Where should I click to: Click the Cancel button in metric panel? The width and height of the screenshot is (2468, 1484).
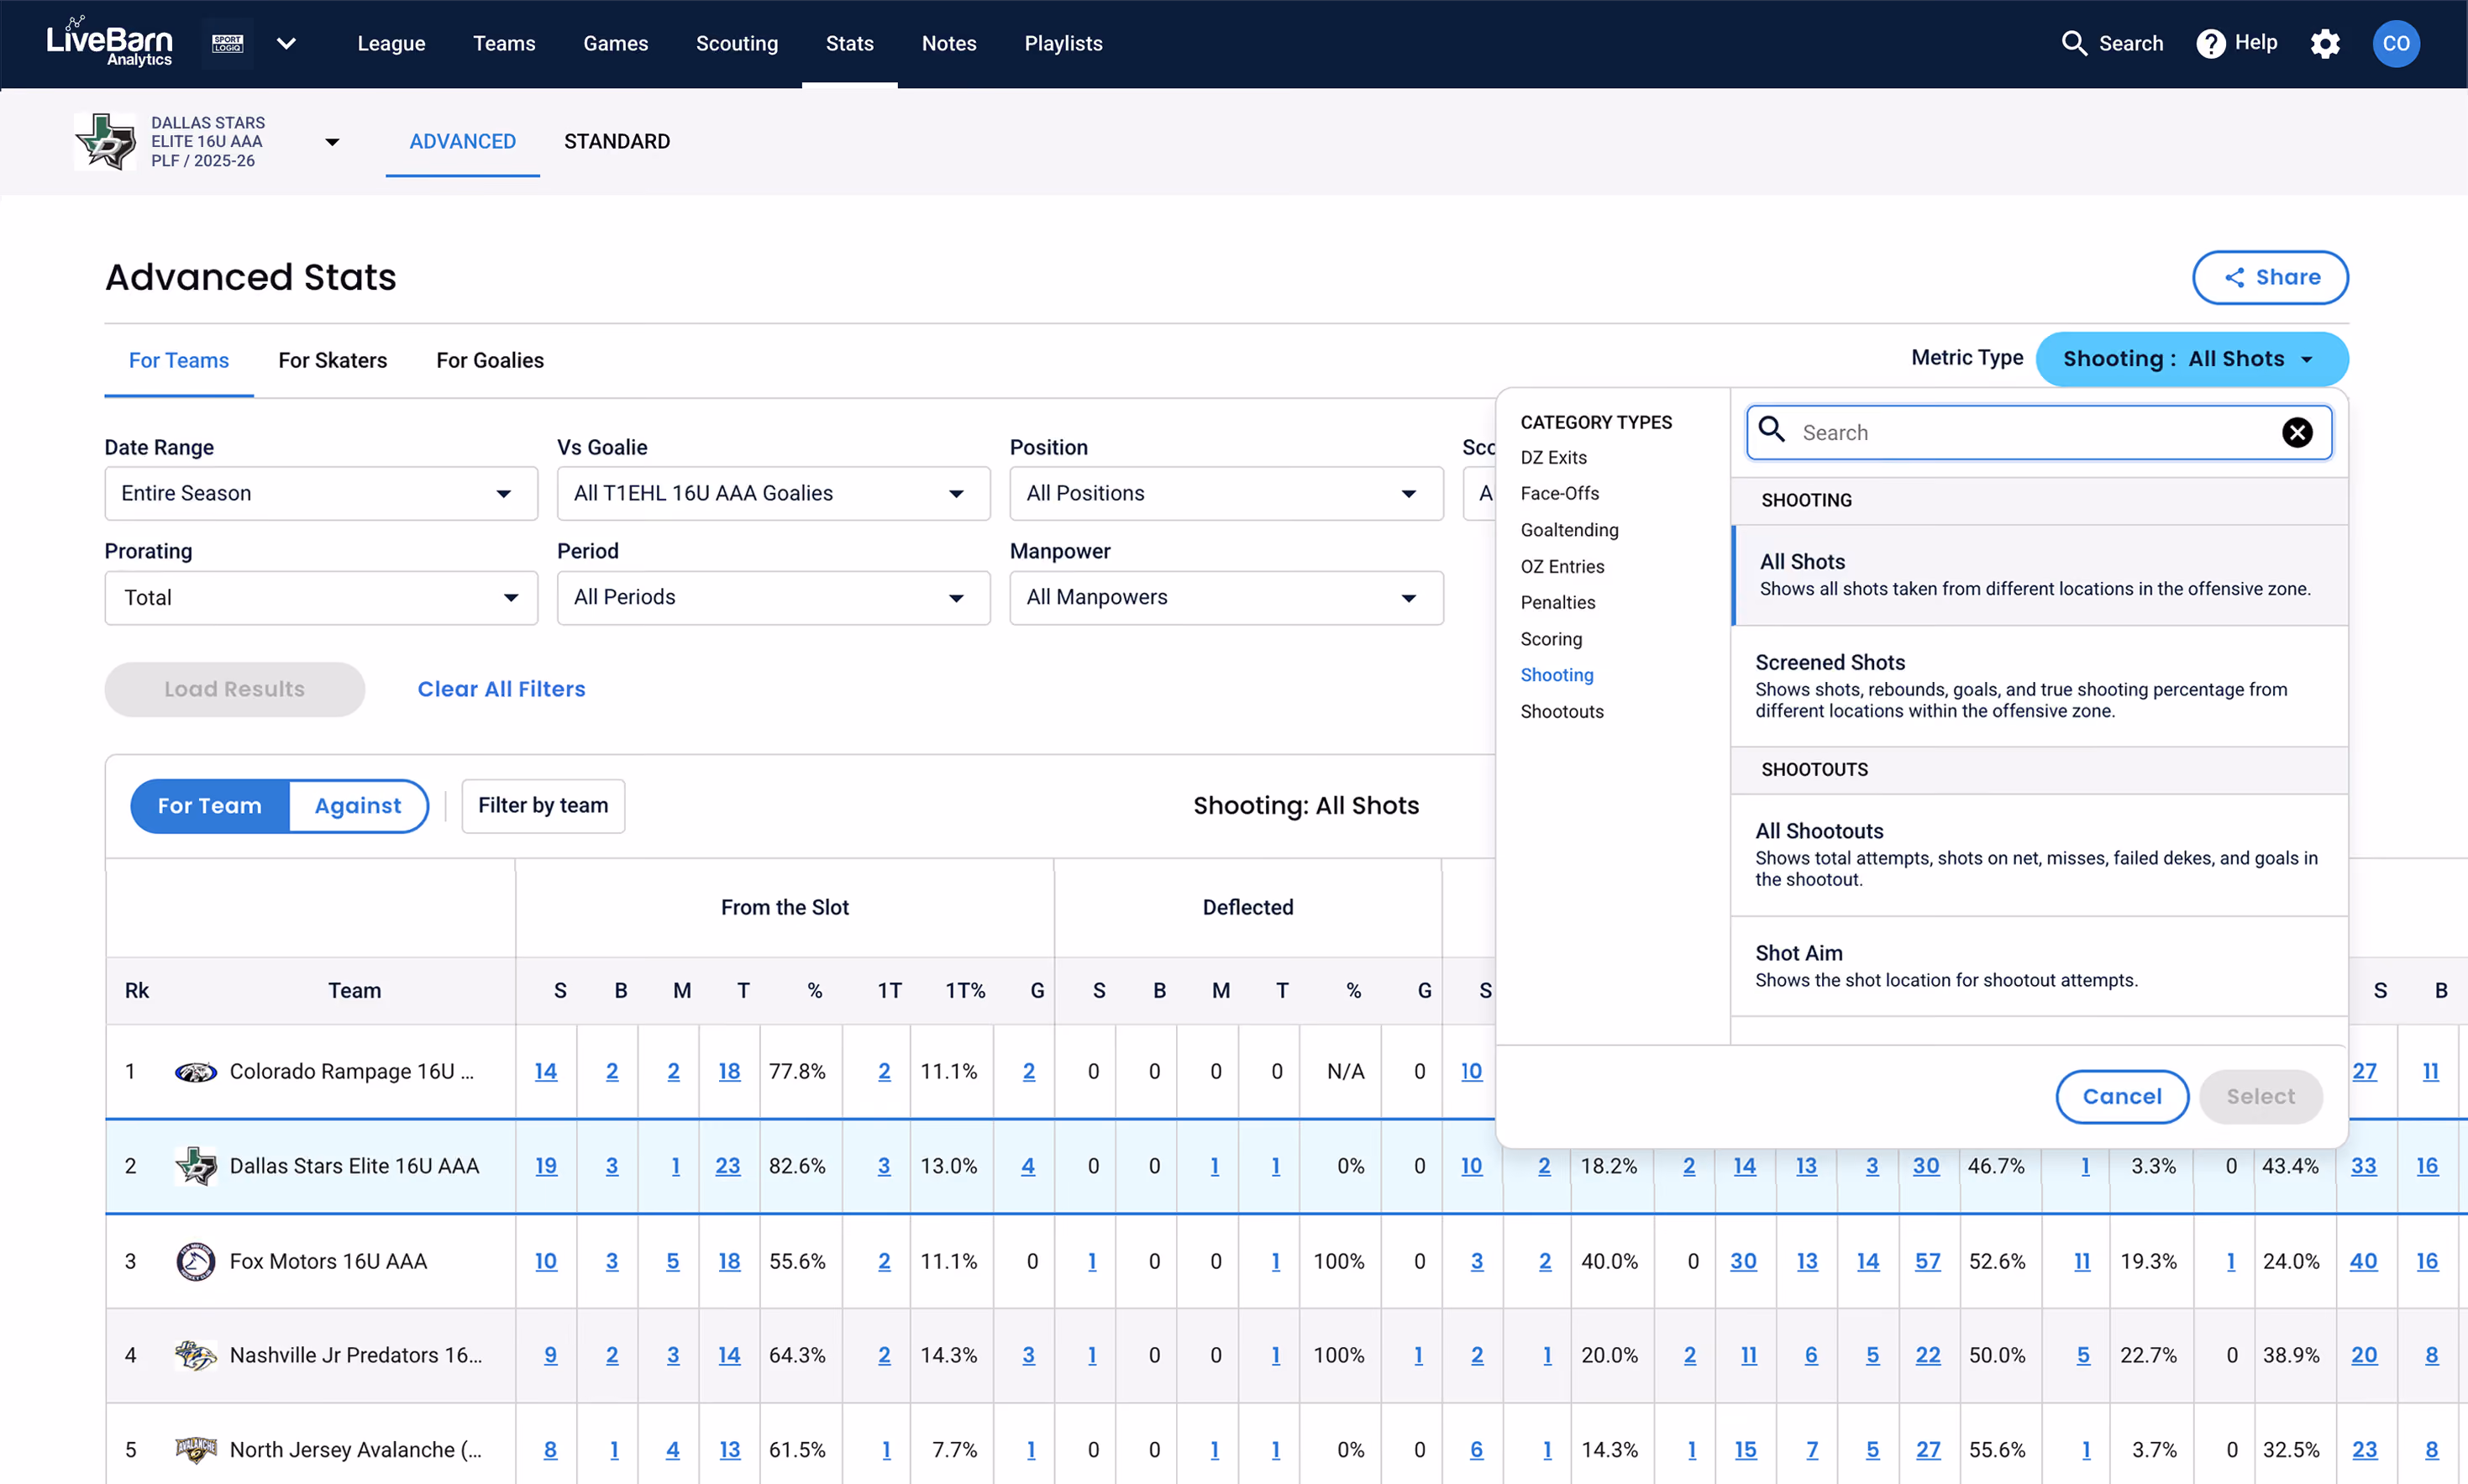pos(2121,1097)
